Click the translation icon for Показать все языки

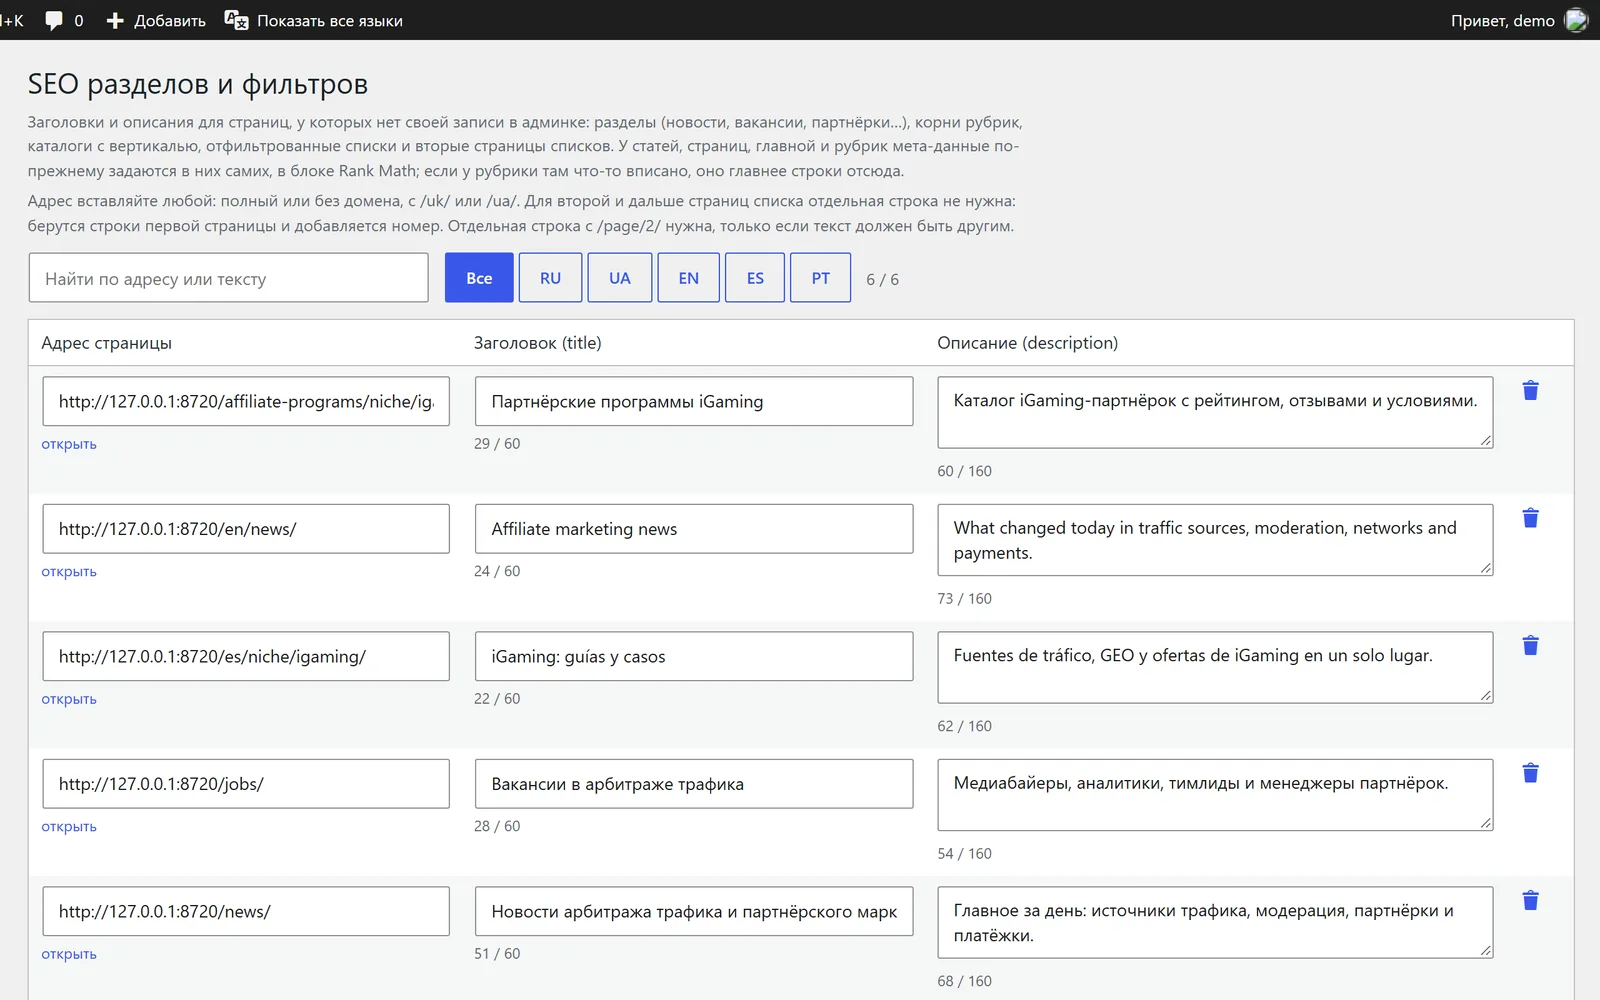pos(236,20)
